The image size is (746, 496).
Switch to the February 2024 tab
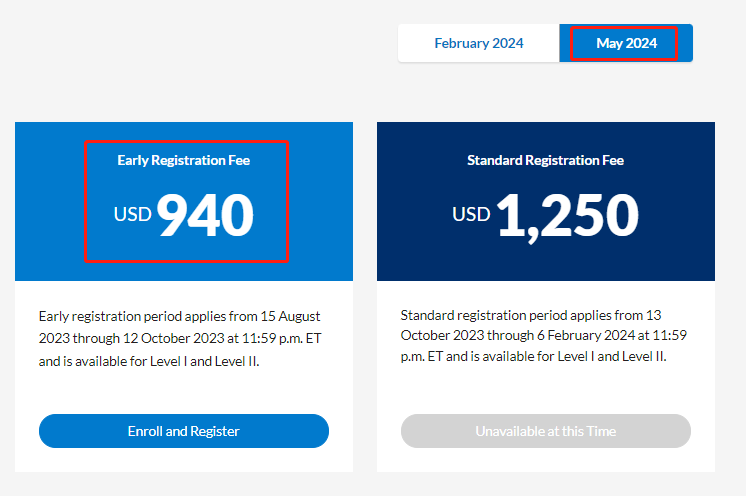pos(479,43)
